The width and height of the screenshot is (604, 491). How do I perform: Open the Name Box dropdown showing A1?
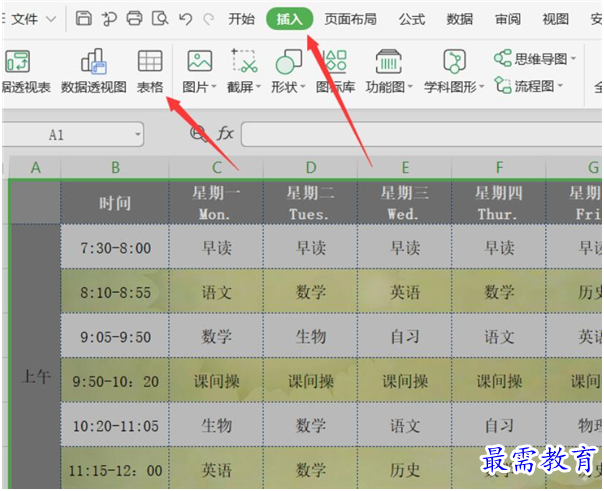(x=138, y=134)
